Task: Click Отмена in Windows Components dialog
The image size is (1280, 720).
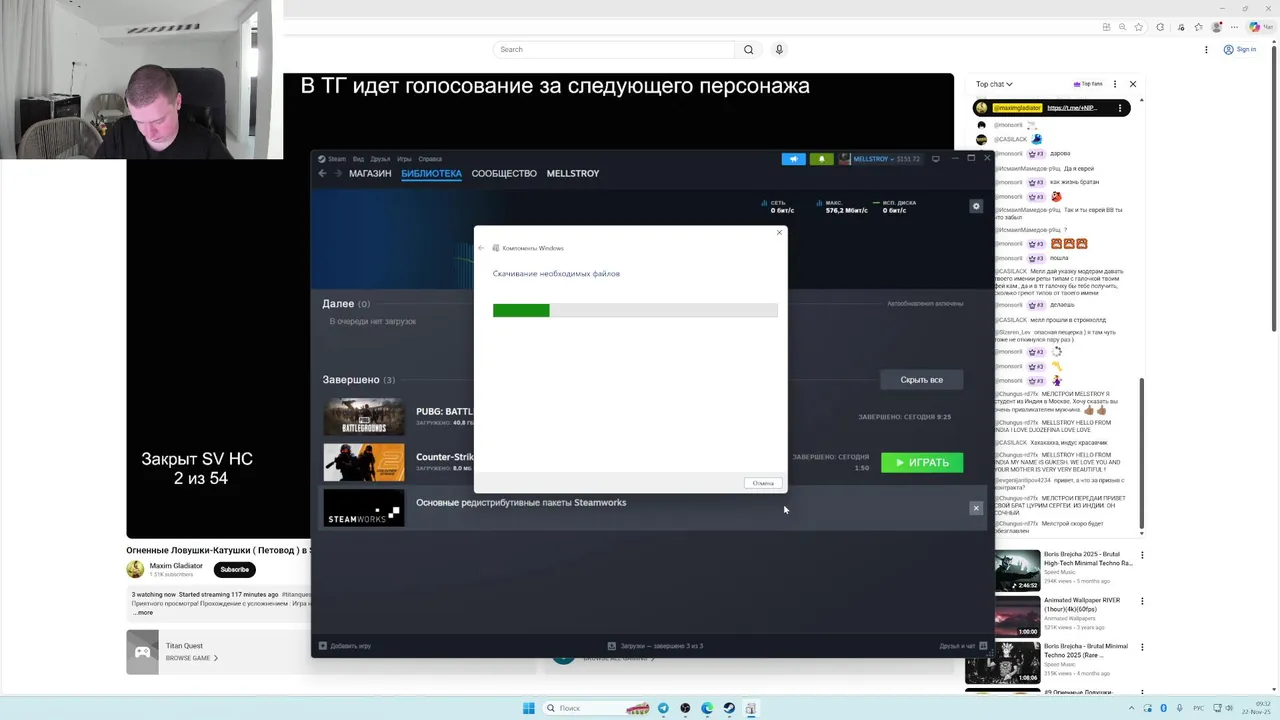Action: click(x=763, y=483)
